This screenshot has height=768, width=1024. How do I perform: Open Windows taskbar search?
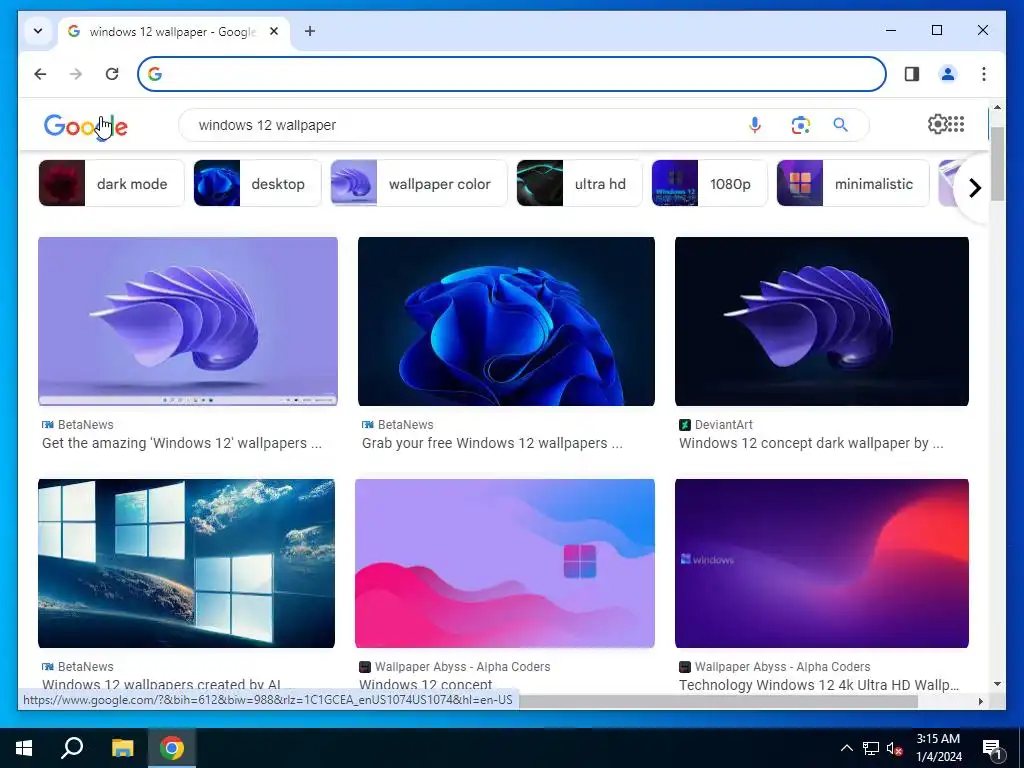[72, 748]
